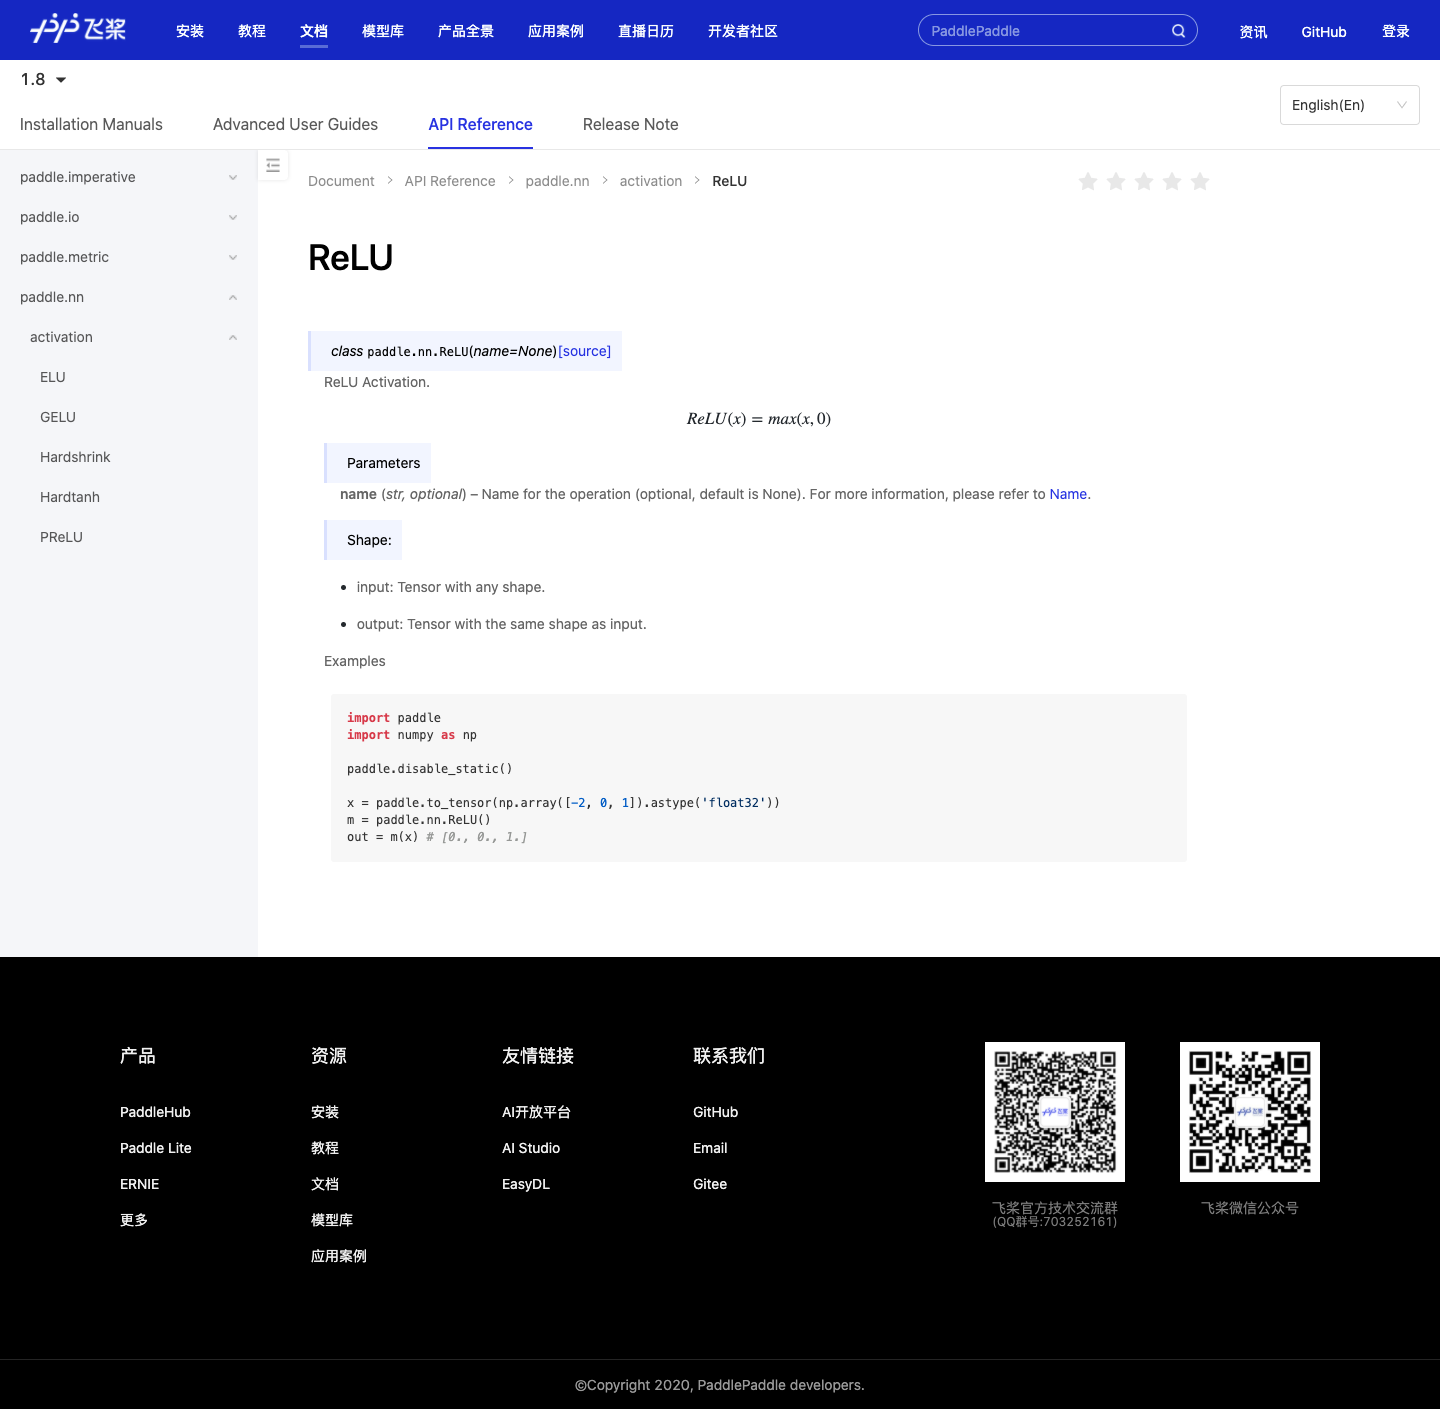
Task: Expand paddle.imperative in sidebar
Action: click(x=129, y=177)
